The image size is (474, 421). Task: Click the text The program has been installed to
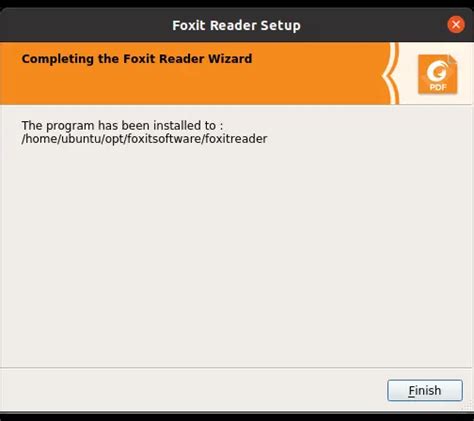click(119, 126)
